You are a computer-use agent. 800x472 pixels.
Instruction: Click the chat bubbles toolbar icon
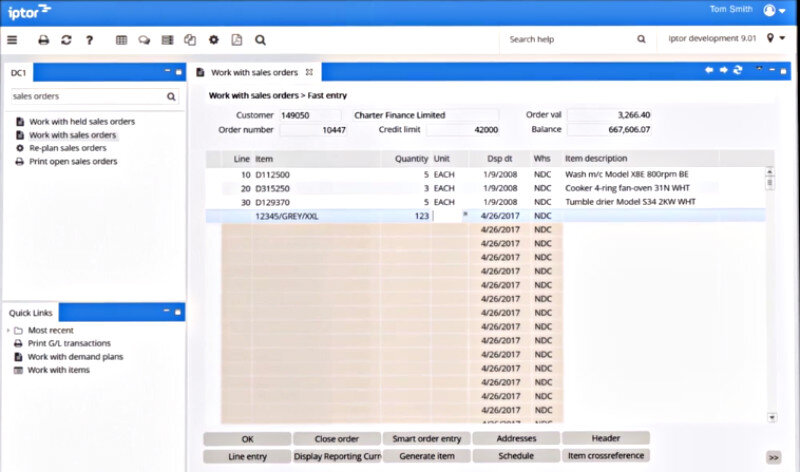click(x=144, y=40)
